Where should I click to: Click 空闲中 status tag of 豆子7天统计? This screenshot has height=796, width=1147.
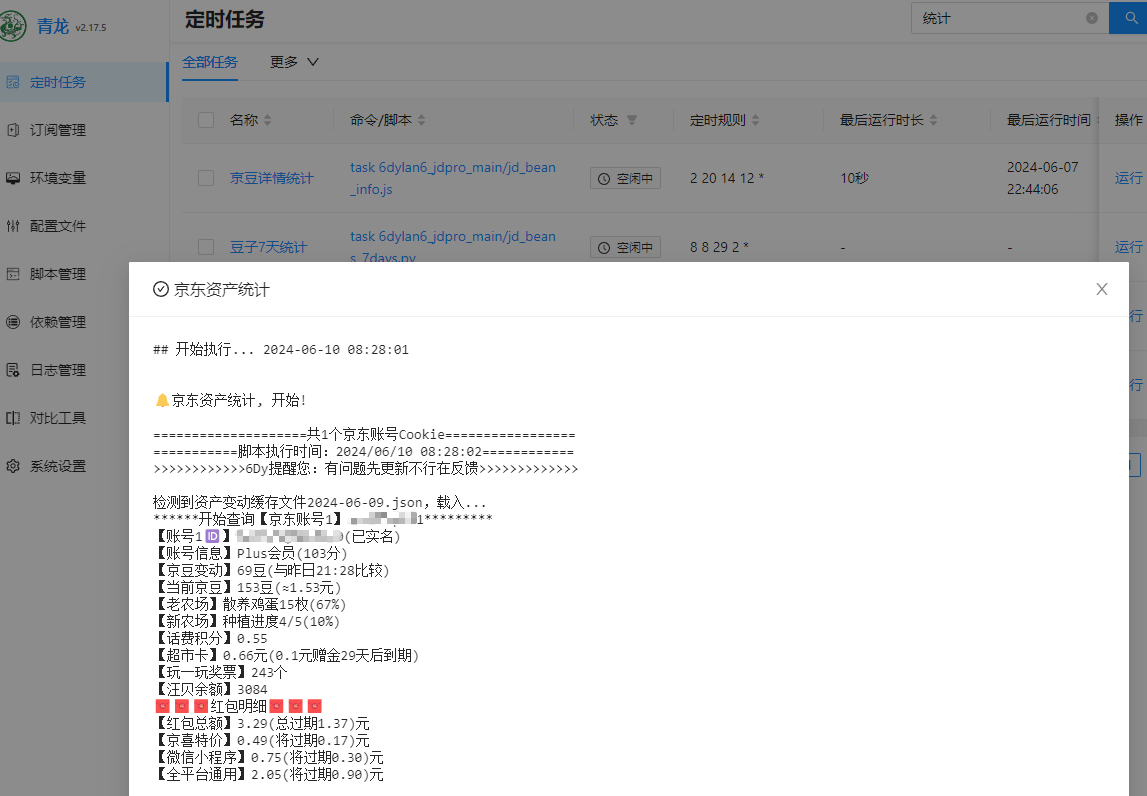click(625, 247)
